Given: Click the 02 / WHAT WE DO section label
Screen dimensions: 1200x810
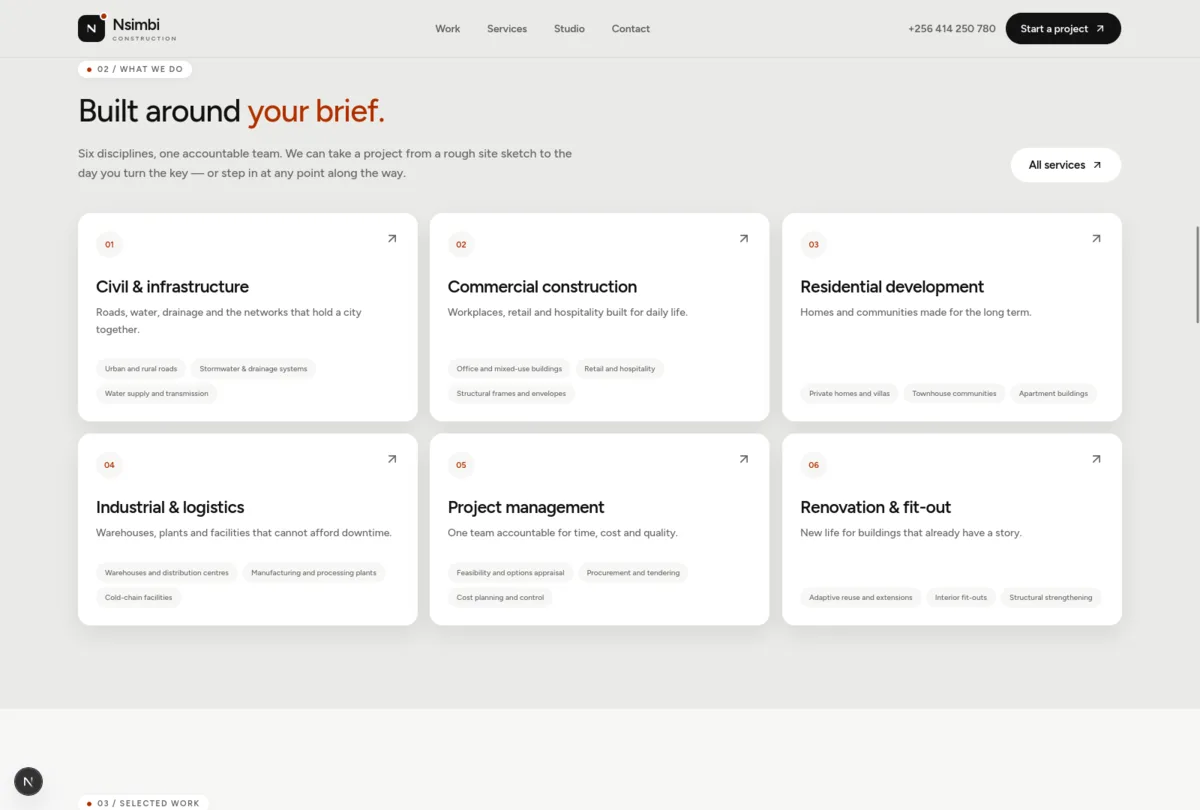Looking at the screenshot, I should click(135, 69).
